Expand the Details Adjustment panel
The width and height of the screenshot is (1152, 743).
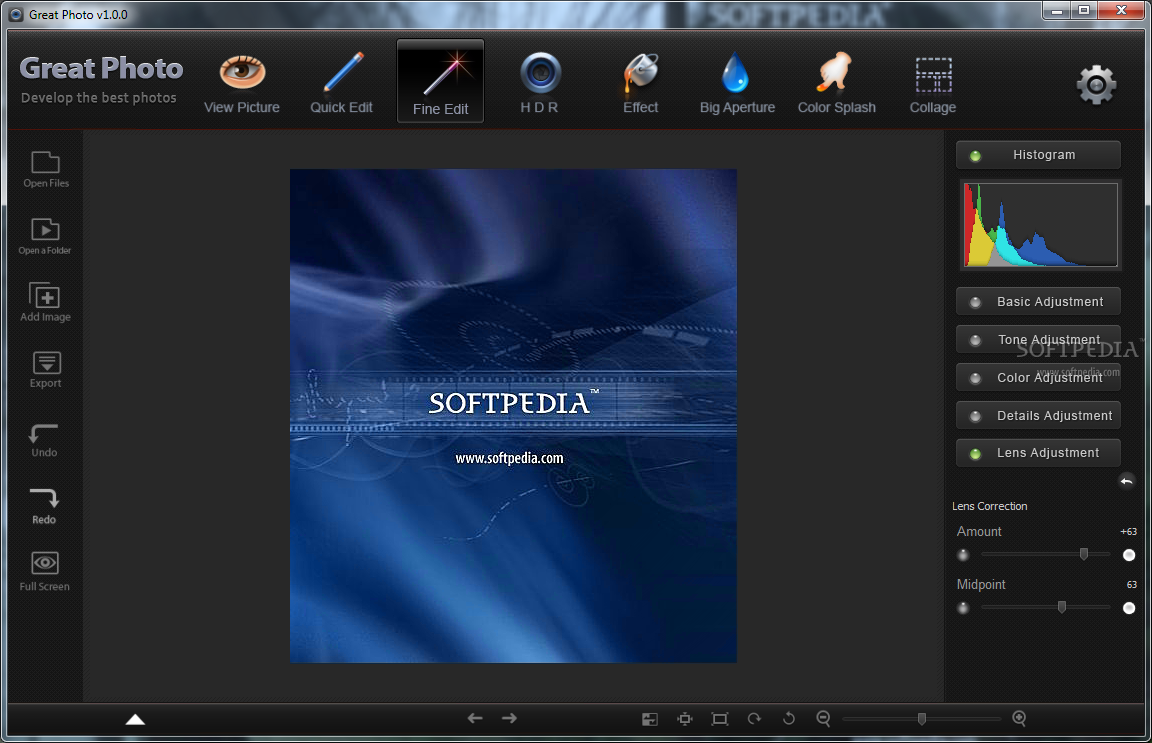point(1038,415)
